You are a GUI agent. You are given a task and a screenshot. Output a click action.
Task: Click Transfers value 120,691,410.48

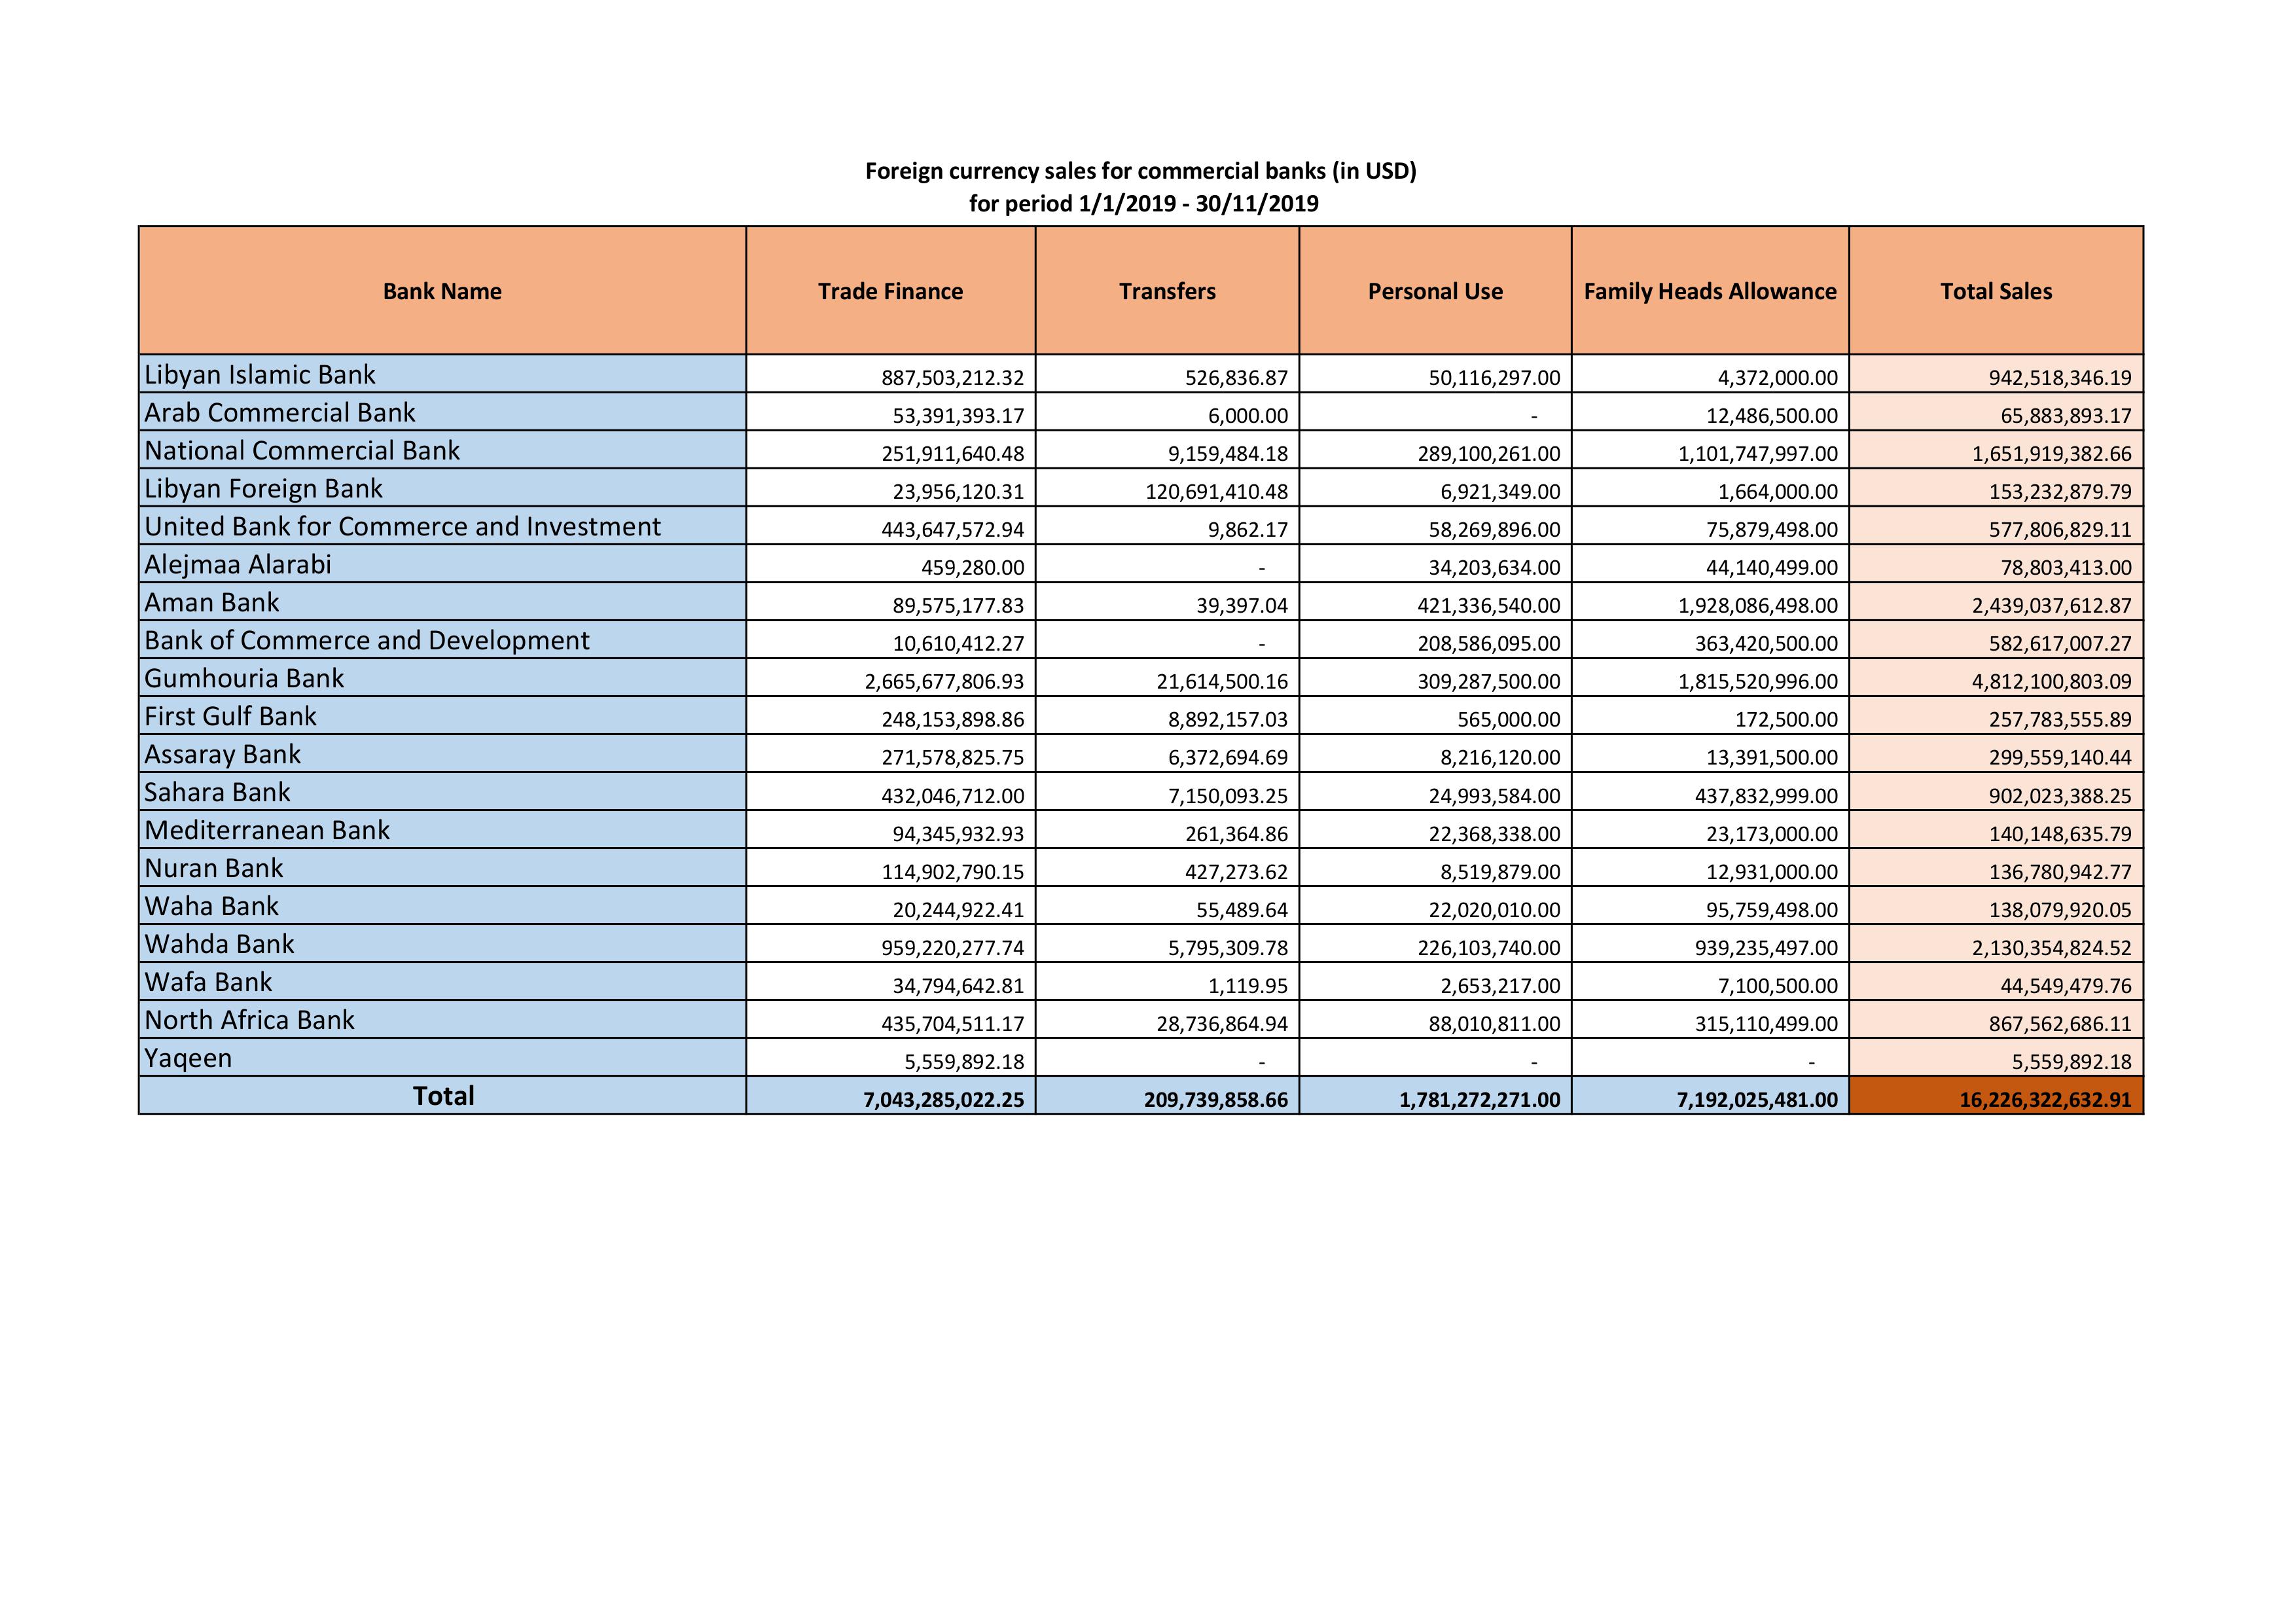click(x=1217, y=492)
